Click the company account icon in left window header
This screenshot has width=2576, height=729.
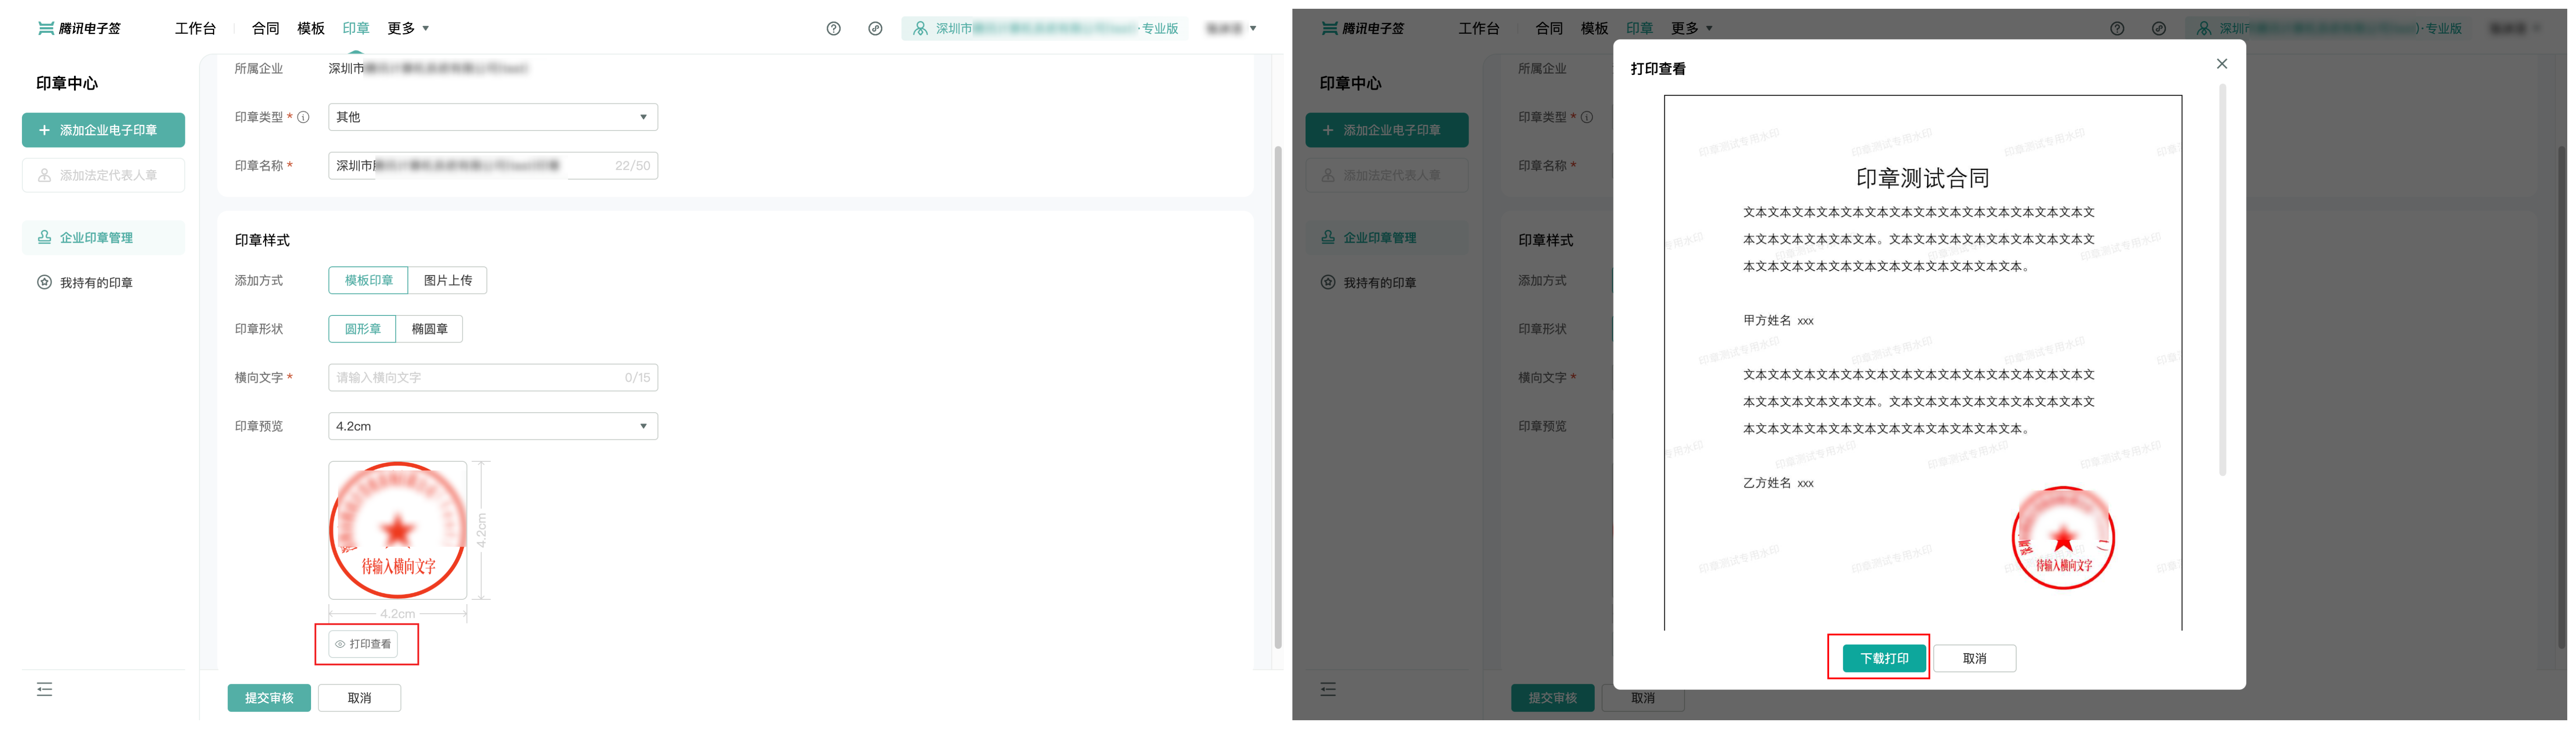pos(920,28)
